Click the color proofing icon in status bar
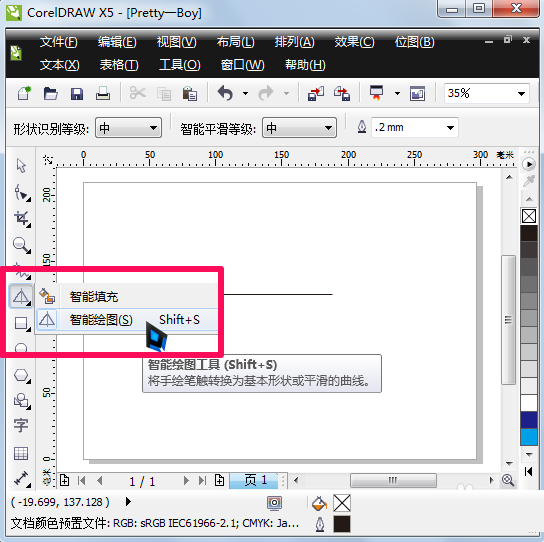This screenshot has height=542, width=544. pos(274,503)
